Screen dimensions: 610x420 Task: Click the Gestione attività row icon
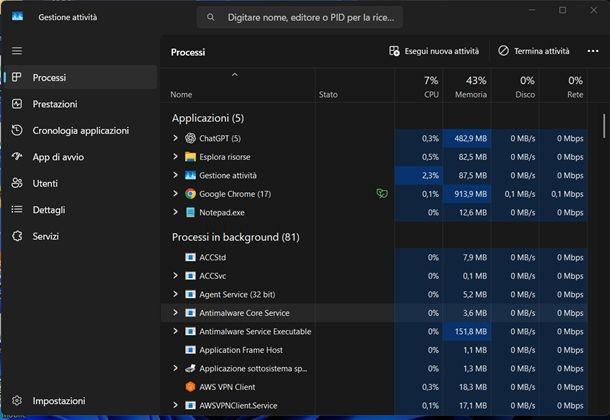click(190, 175)
